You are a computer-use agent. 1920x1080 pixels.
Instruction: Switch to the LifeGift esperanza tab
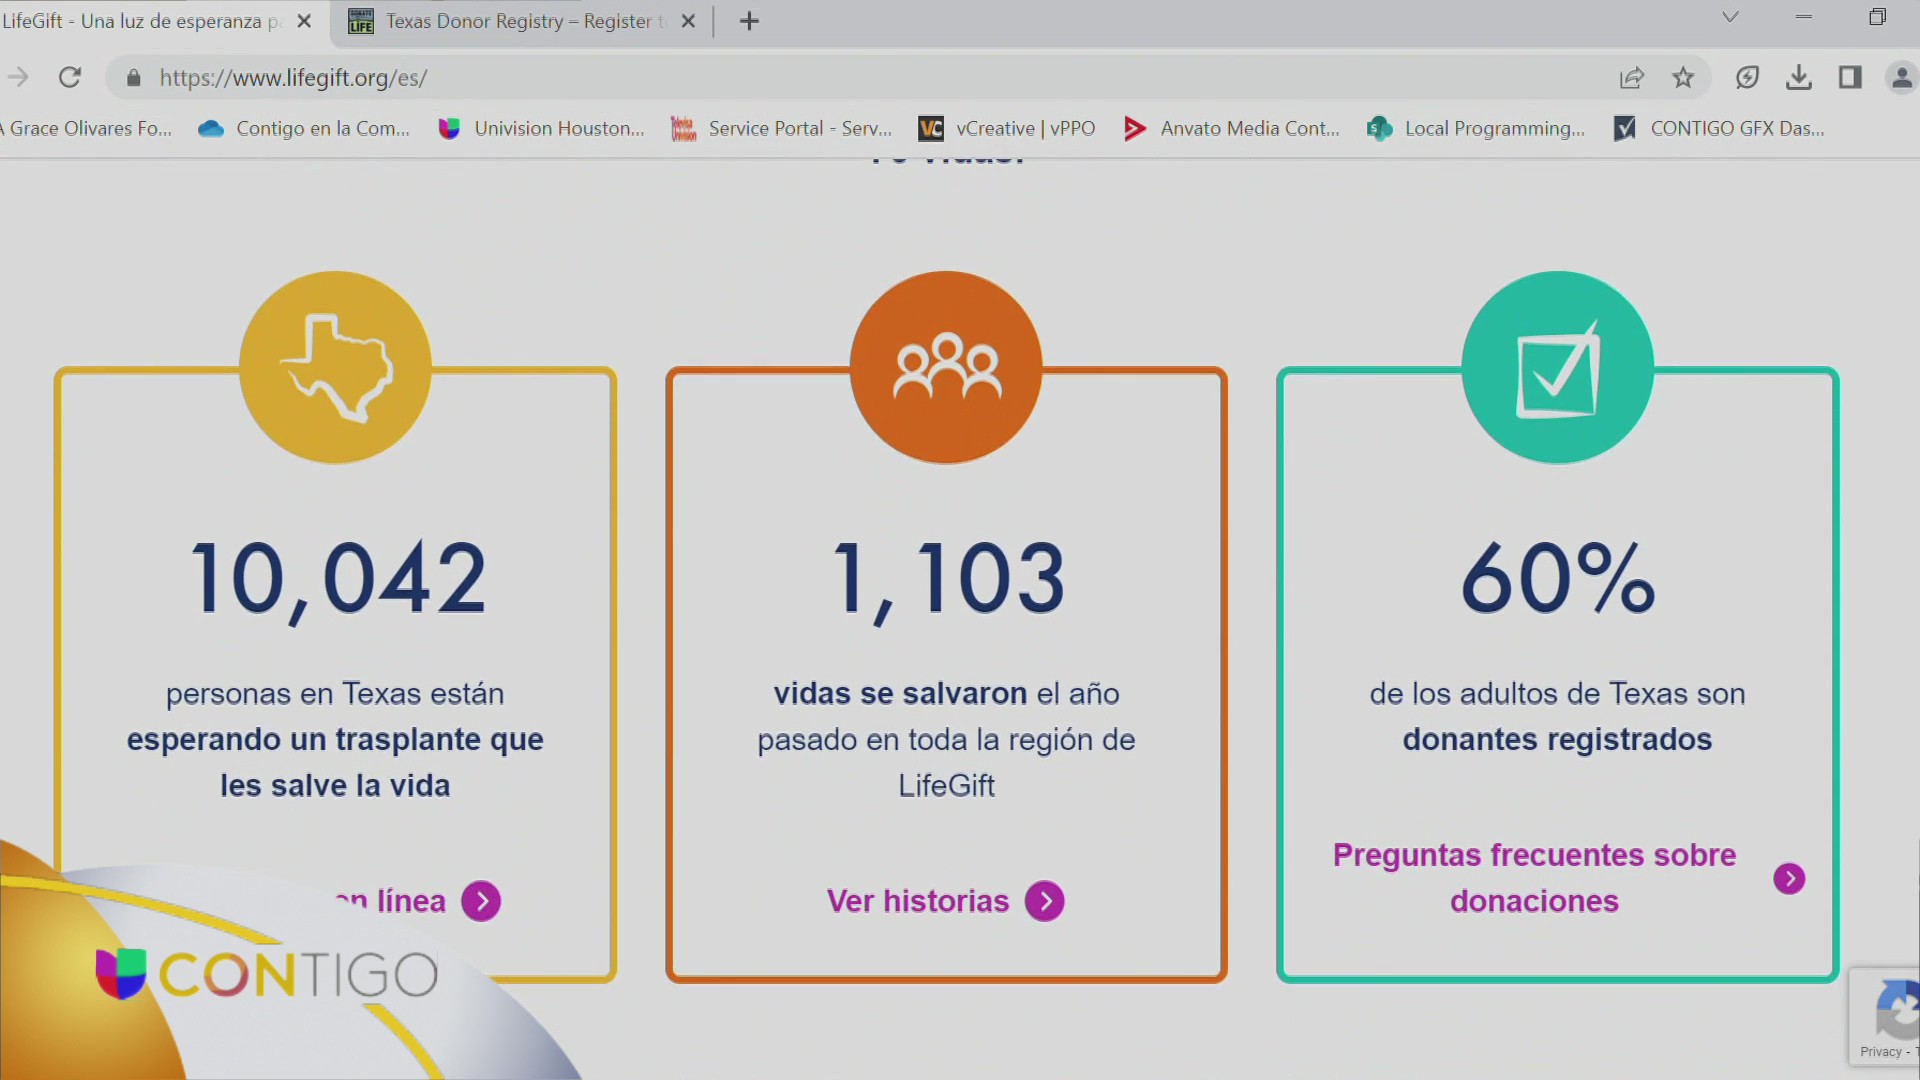[150, 20]
